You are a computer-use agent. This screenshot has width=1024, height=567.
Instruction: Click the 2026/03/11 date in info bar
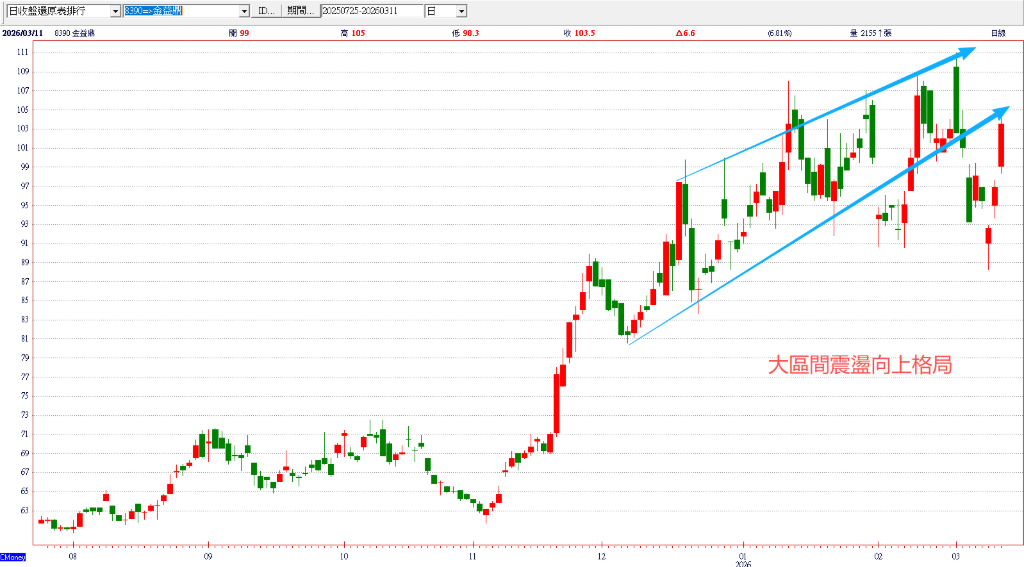point(21,33)
